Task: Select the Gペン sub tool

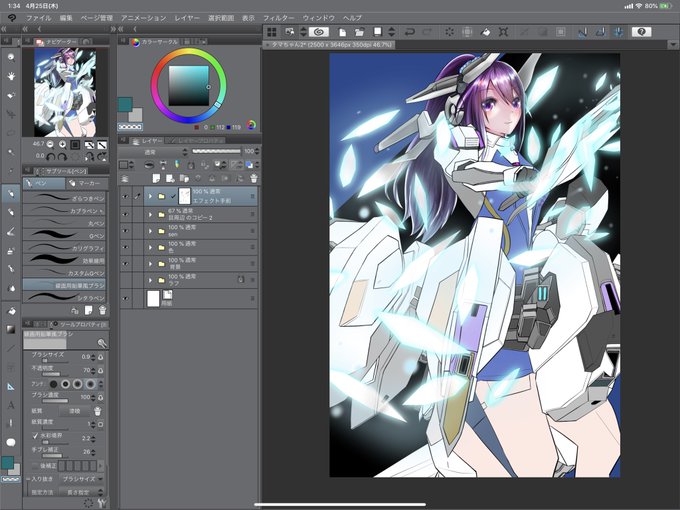Action: (x=64, y=235)
